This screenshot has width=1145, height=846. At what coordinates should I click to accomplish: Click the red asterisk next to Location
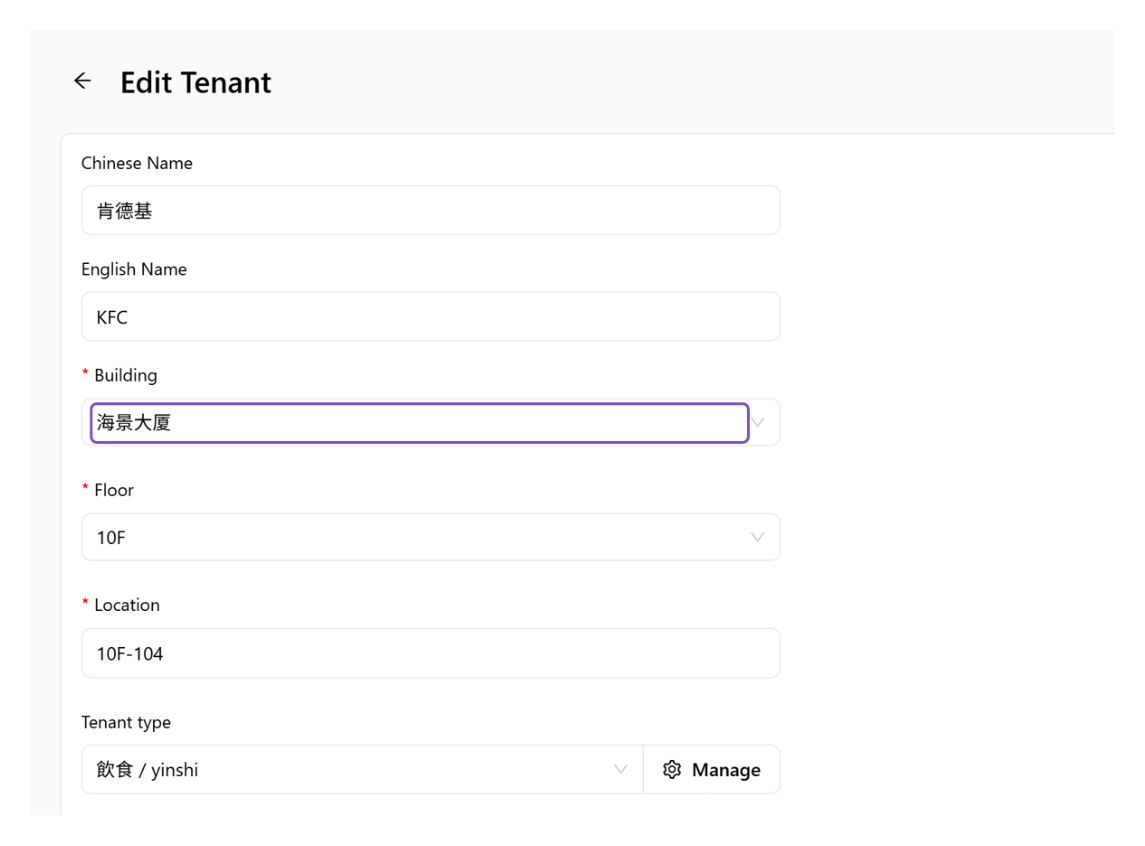[85, 602]
